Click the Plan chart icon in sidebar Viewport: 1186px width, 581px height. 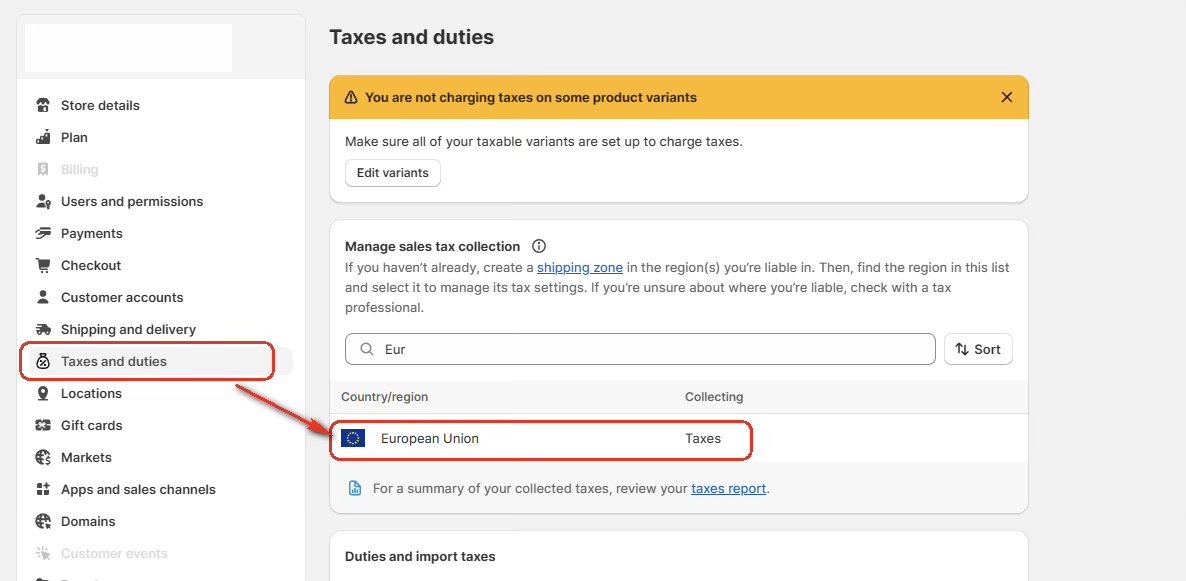(43, 137)
